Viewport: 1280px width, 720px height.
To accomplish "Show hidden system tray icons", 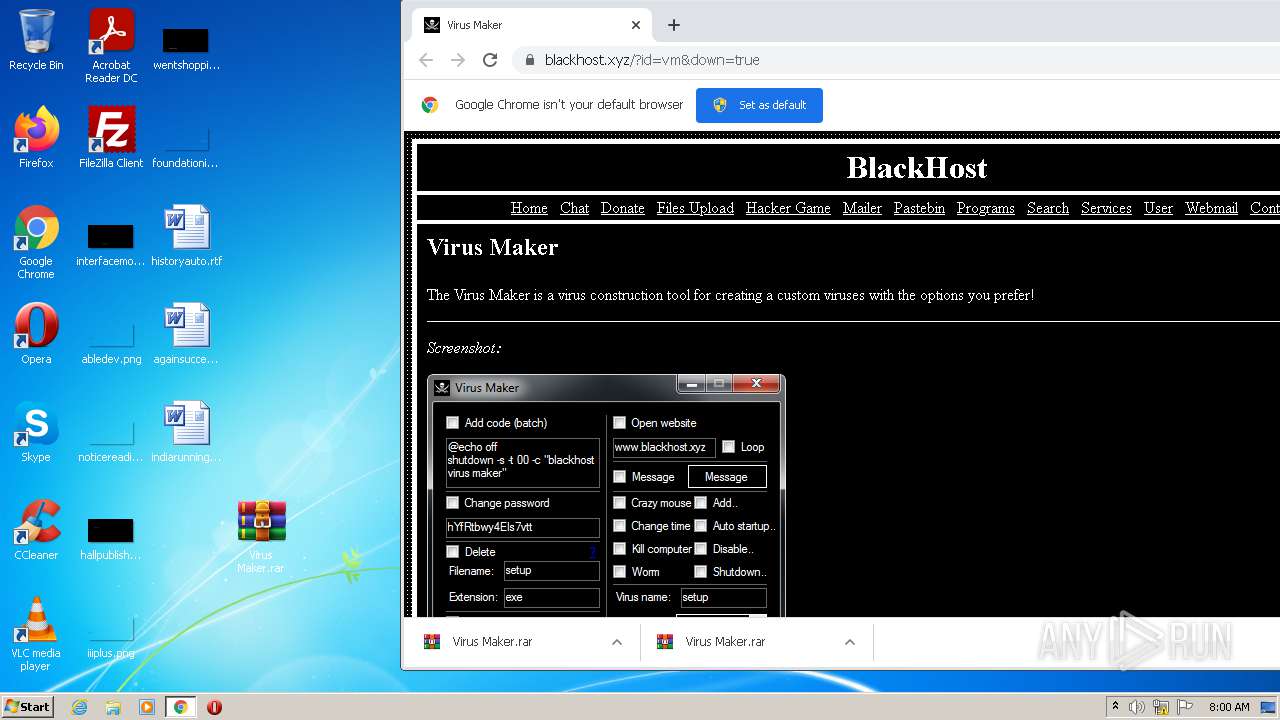I will coord(1115,707).
